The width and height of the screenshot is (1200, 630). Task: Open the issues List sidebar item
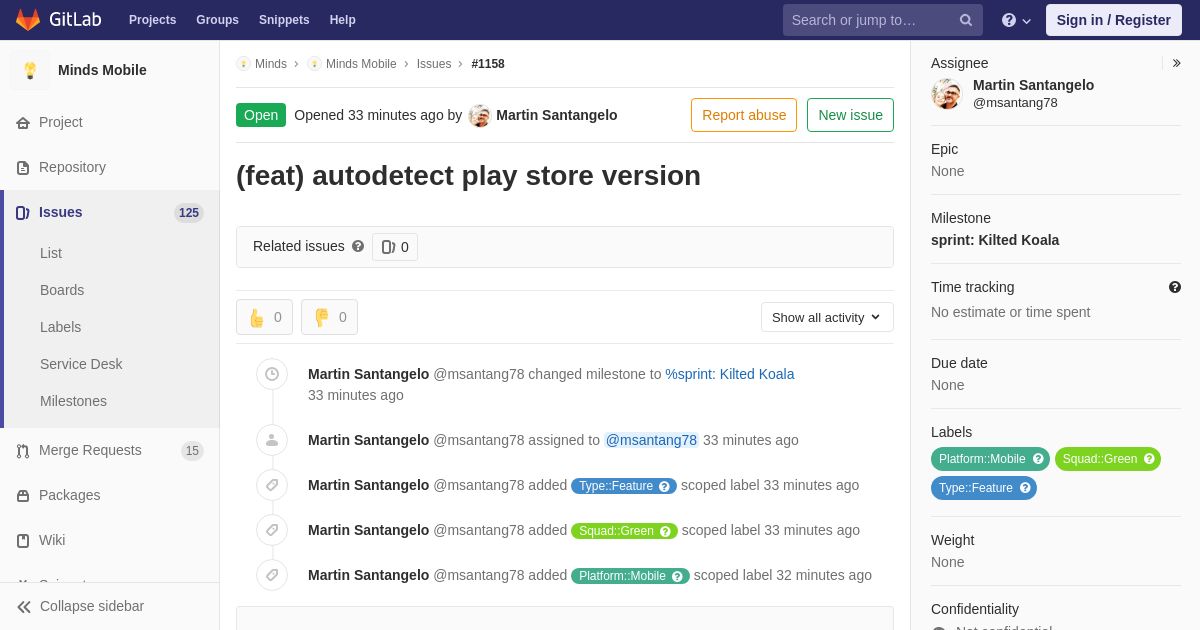click(51, 253)
